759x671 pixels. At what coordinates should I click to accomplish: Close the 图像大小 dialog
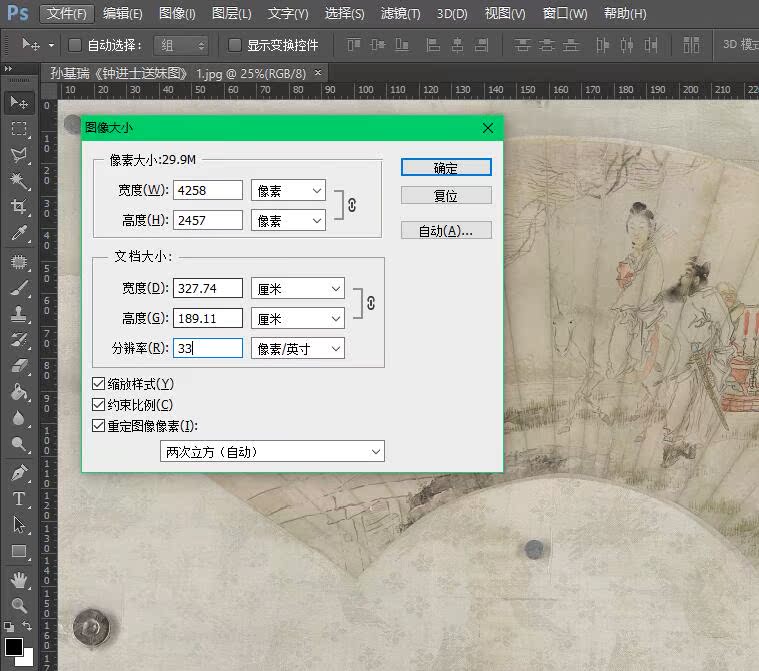pyautogui.click(x=487, y=128)
